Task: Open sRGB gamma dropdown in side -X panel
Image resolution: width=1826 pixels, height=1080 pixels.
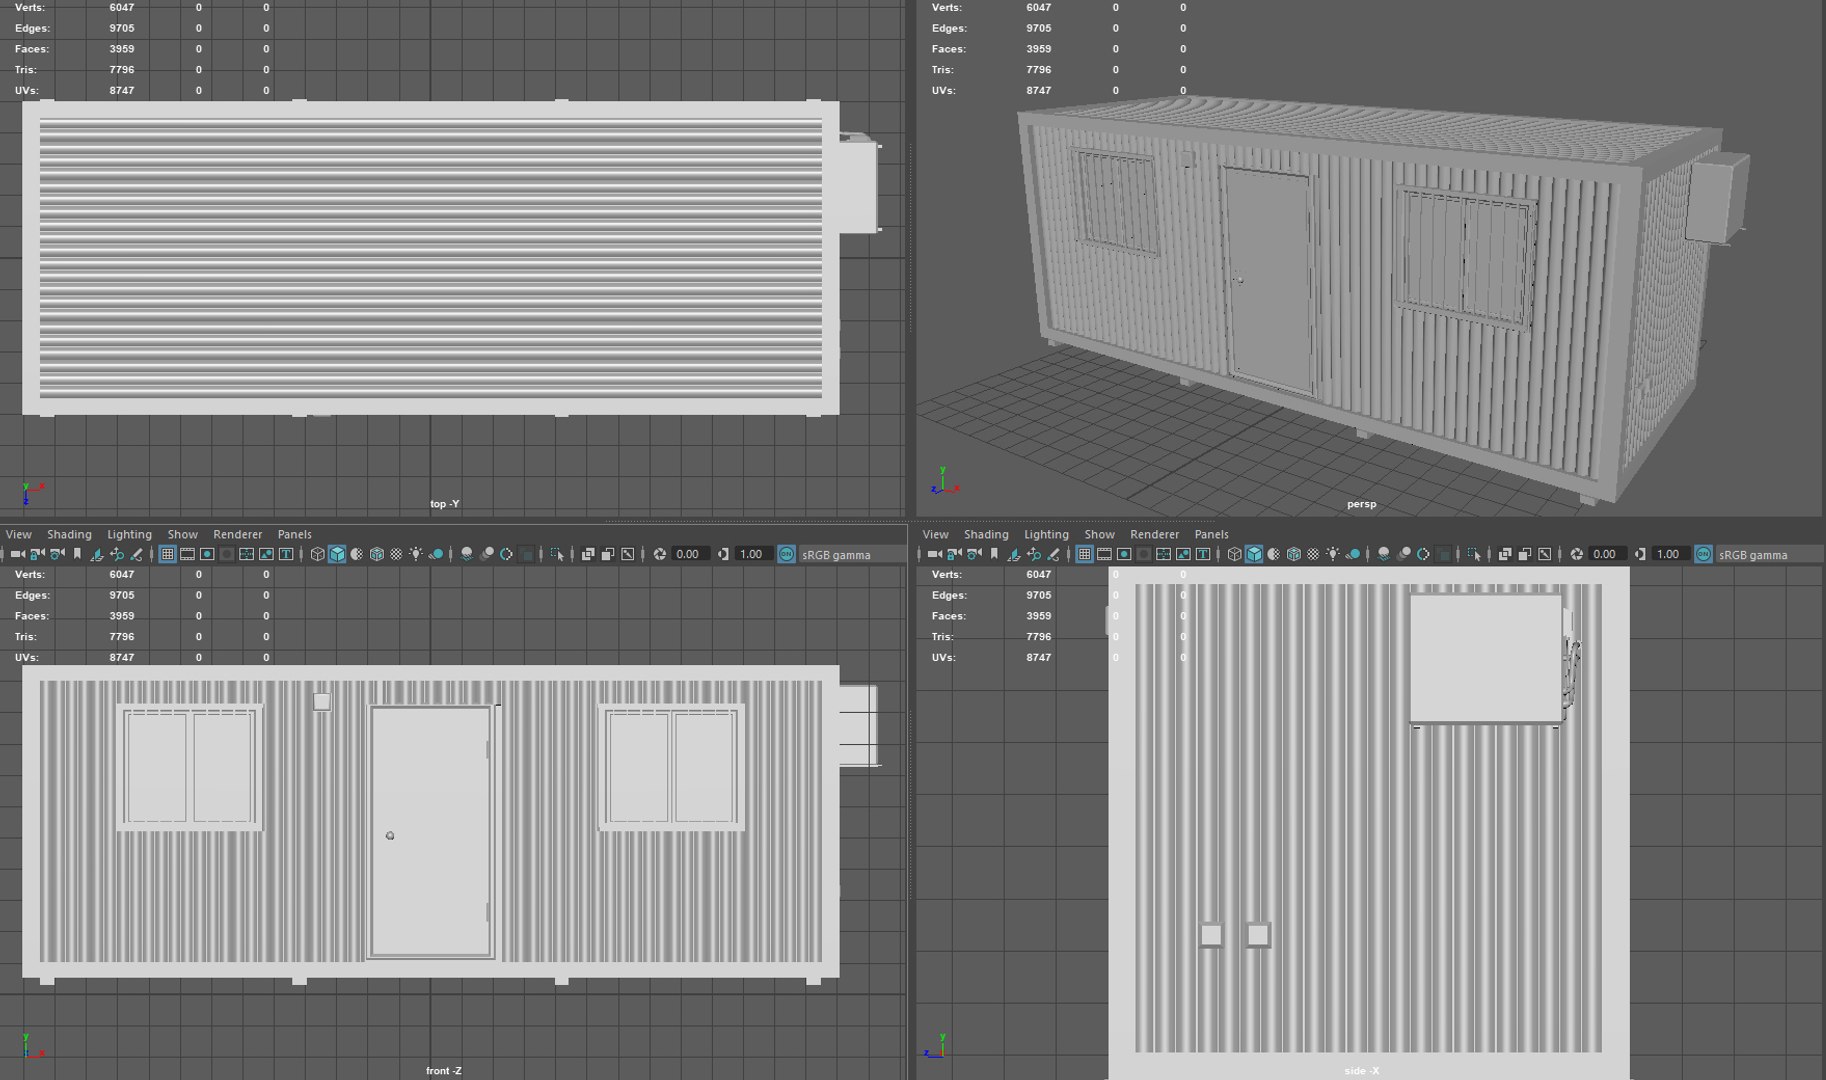Action: tap(1770, 554)
